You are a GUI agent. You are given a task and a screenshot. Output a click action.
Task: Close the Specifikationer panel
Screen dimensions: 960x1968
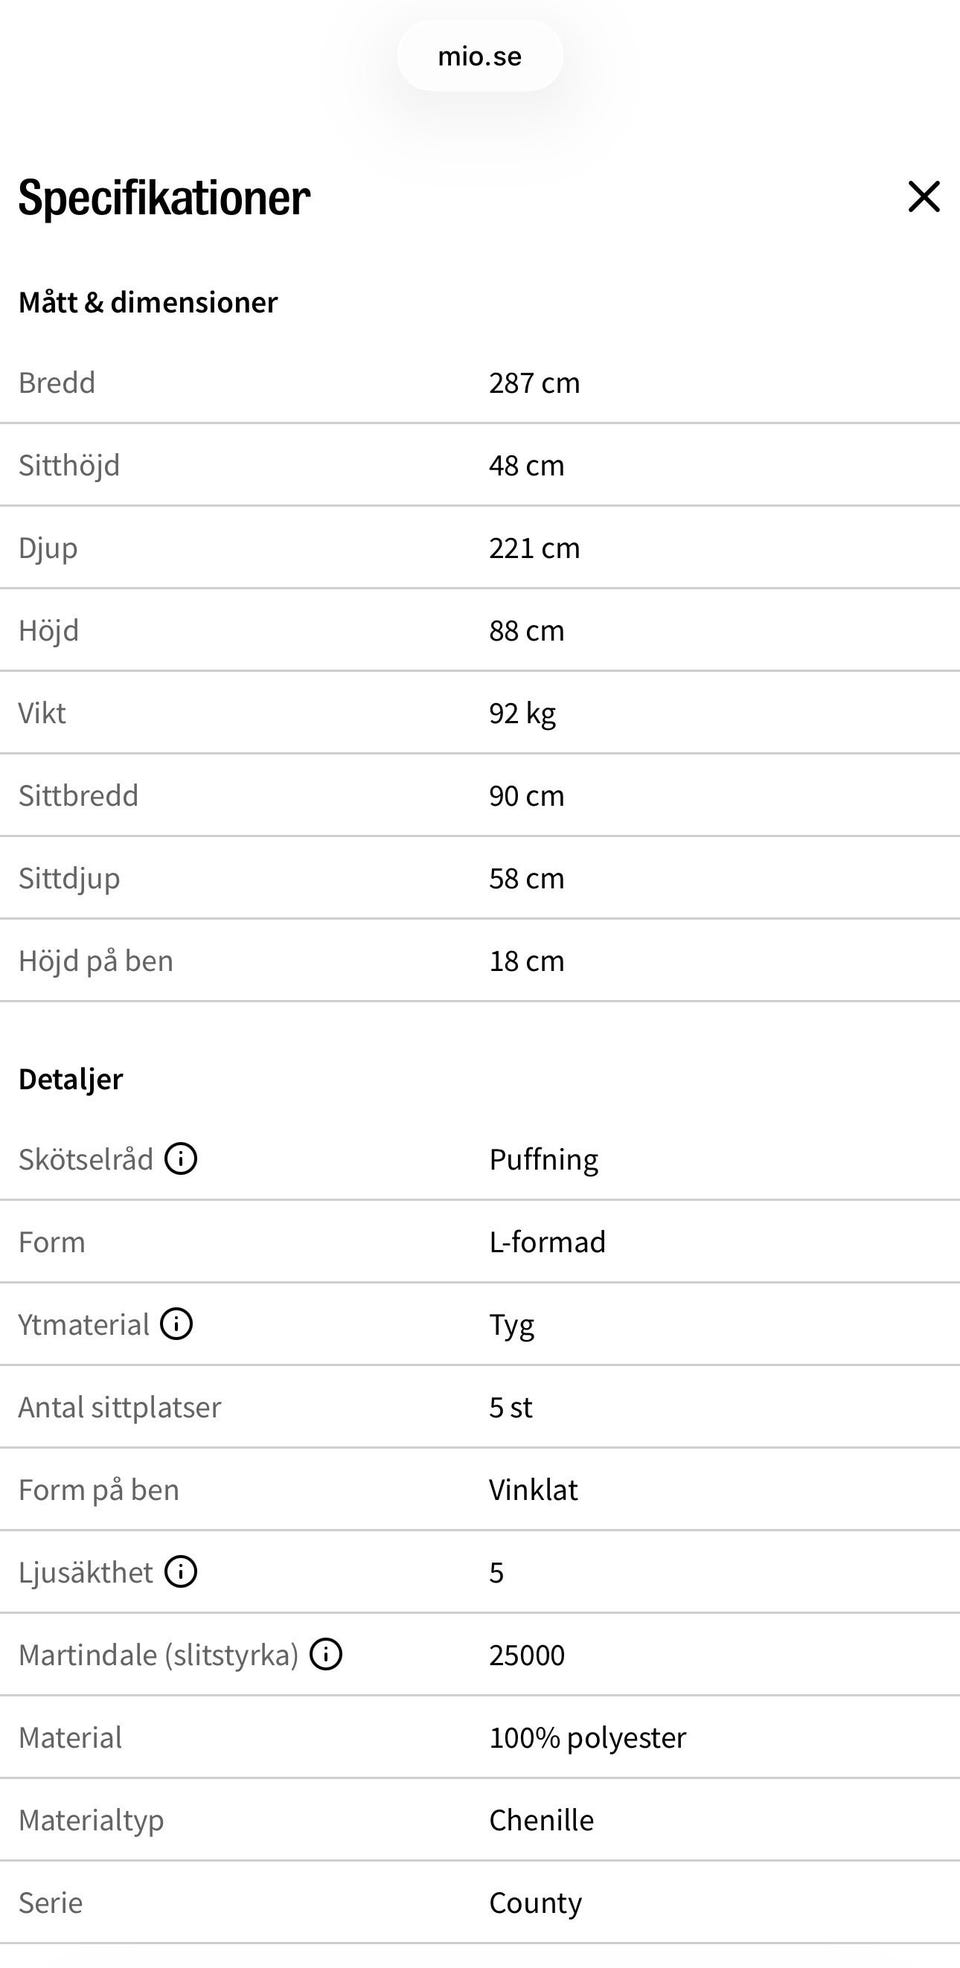[x=923, y=197]
